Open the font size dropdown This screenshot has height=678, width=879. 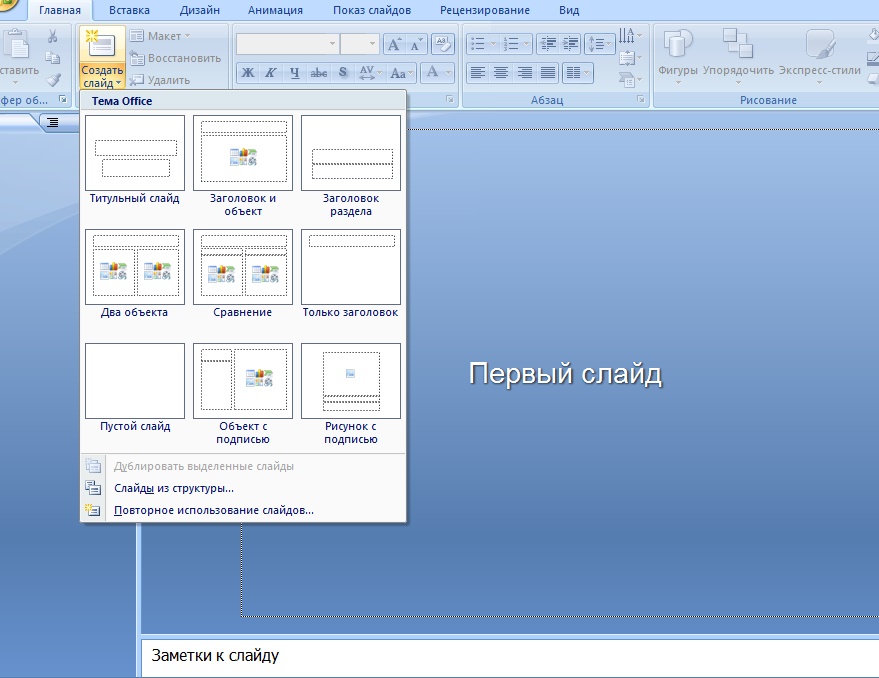tap(372, 44)
